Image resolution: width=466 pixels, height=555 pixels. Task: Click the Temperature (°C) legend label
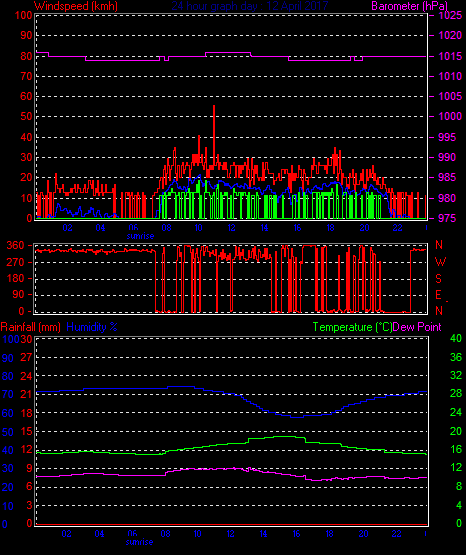tap(352, 327)
